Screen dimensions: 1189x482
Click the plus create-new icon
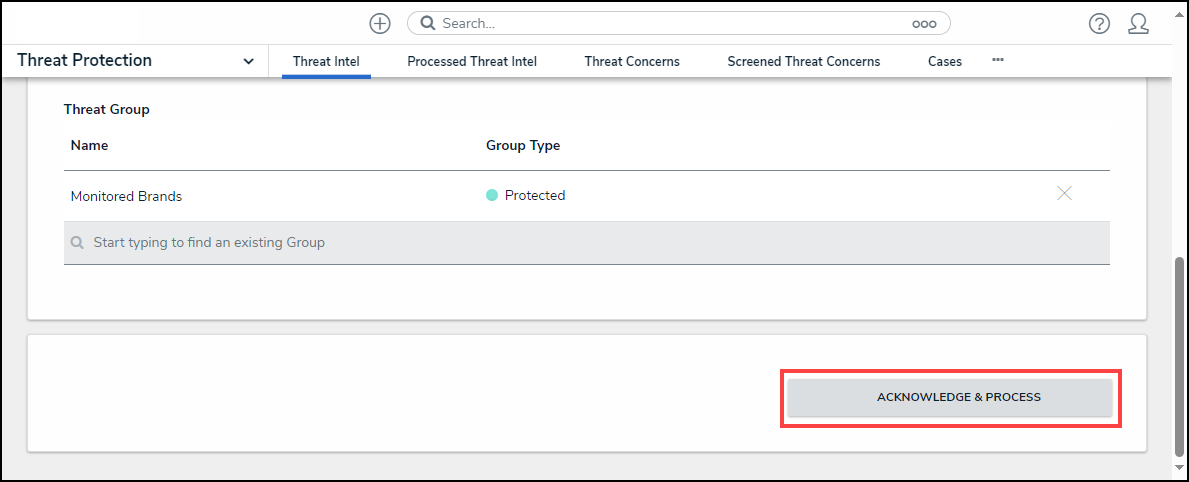(x=379, y=23)
